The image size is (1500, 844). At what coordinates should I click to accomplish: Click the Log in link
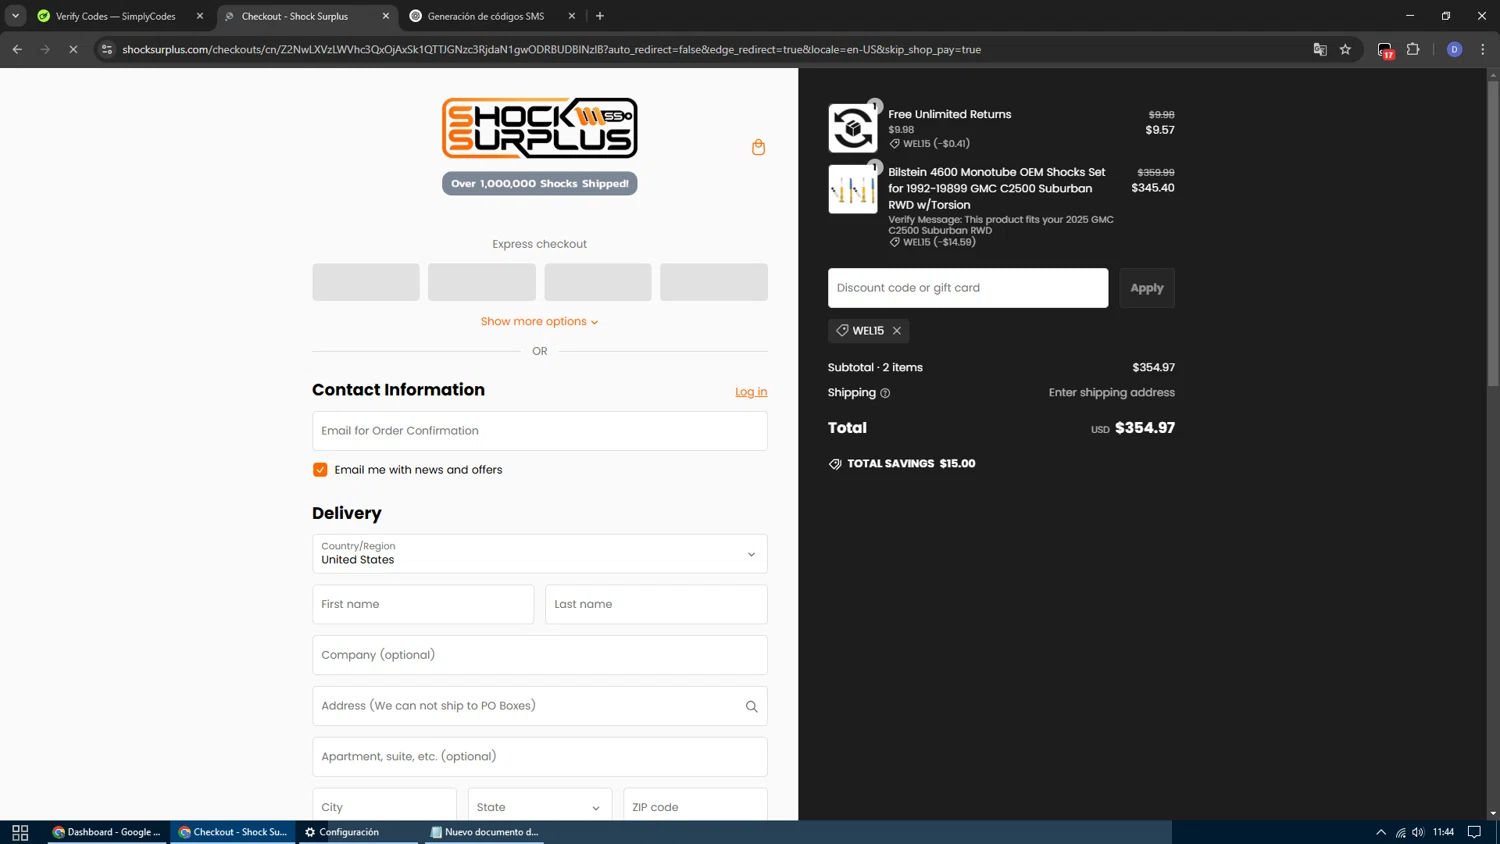point(751,392)
